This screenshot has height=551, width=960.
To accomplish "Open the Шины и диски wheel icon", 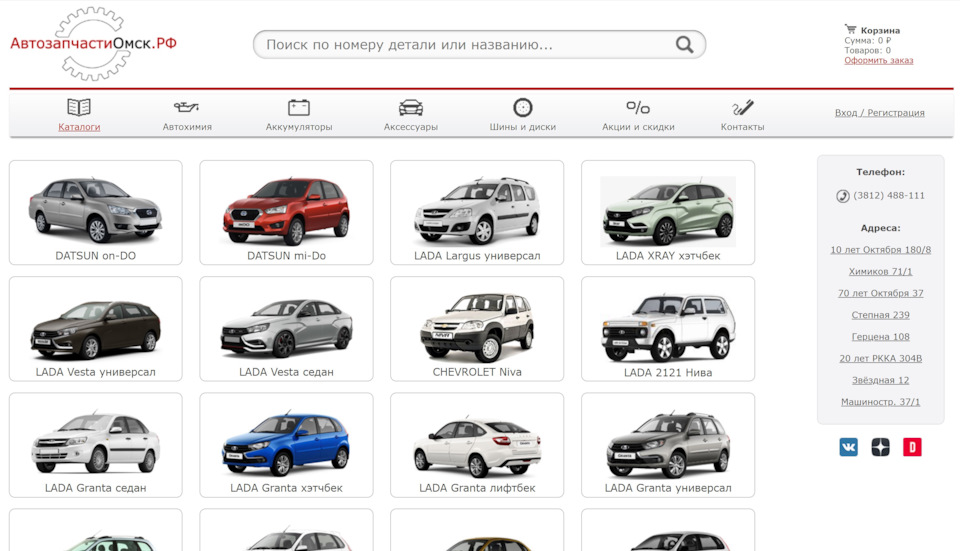I will click(522, 107).
